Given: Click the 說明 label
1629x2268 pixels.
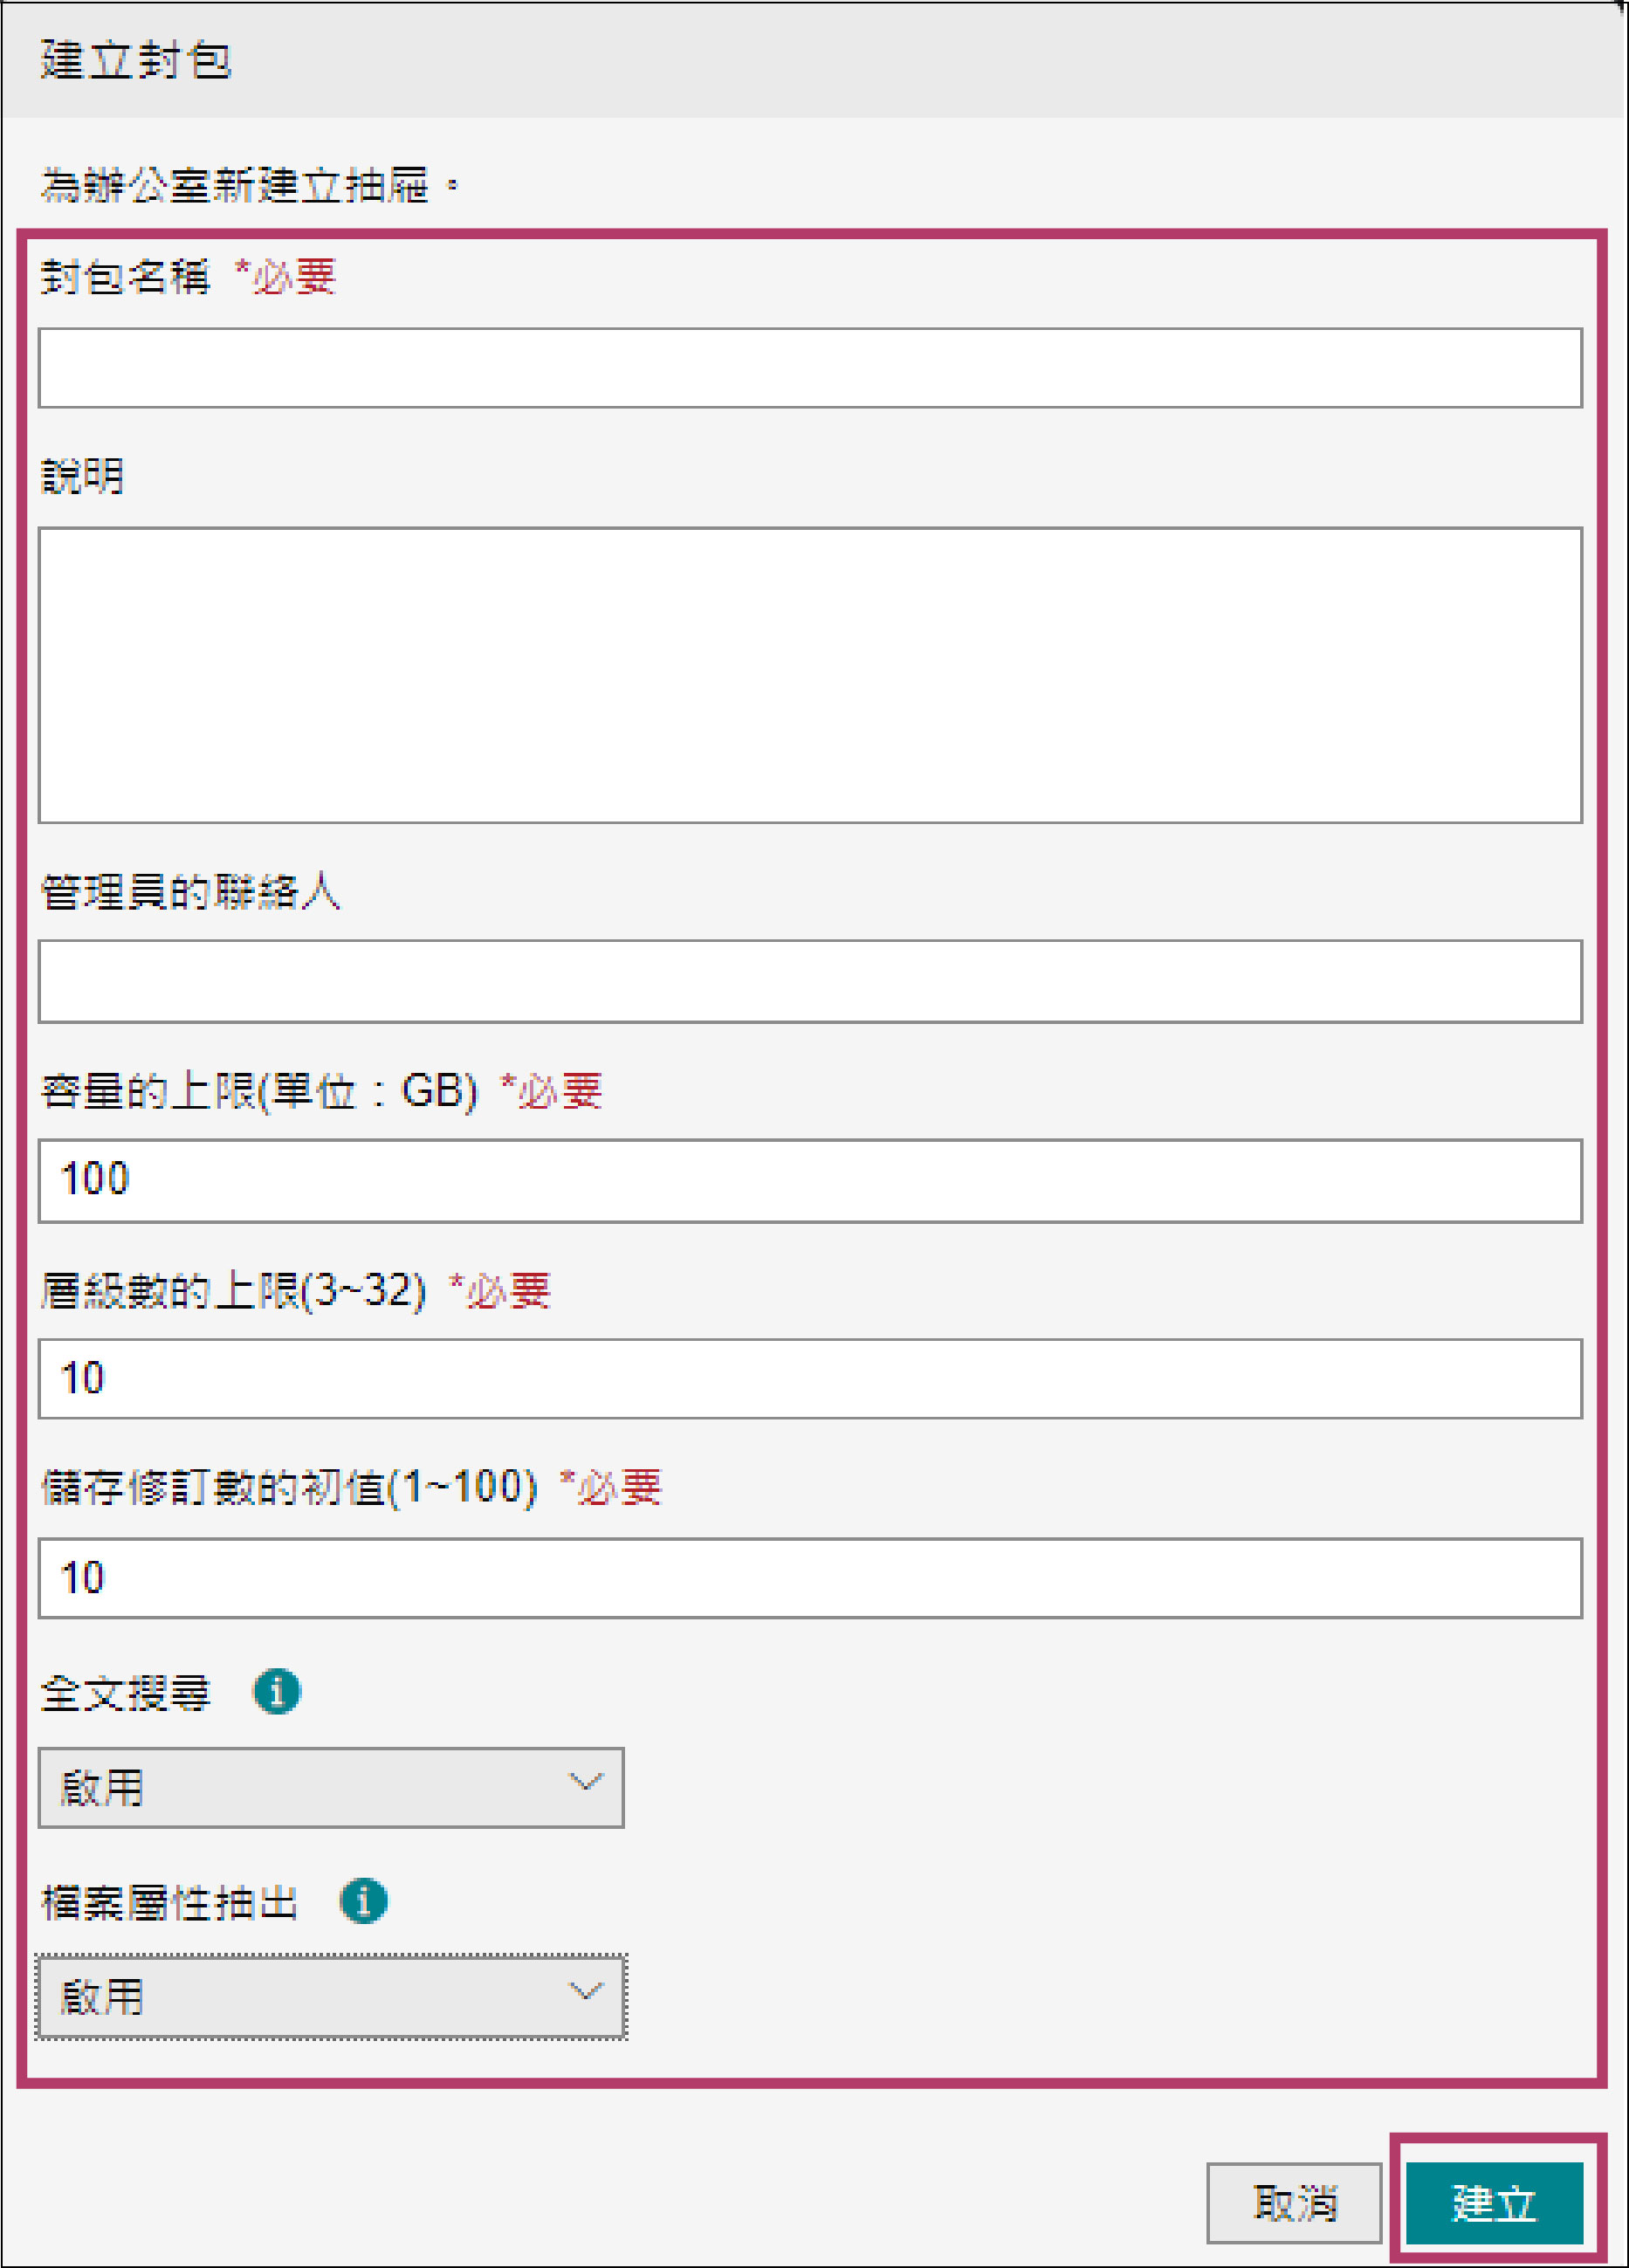Looking at the screenshot, I should pyautogui.click(x=83, y=476).
